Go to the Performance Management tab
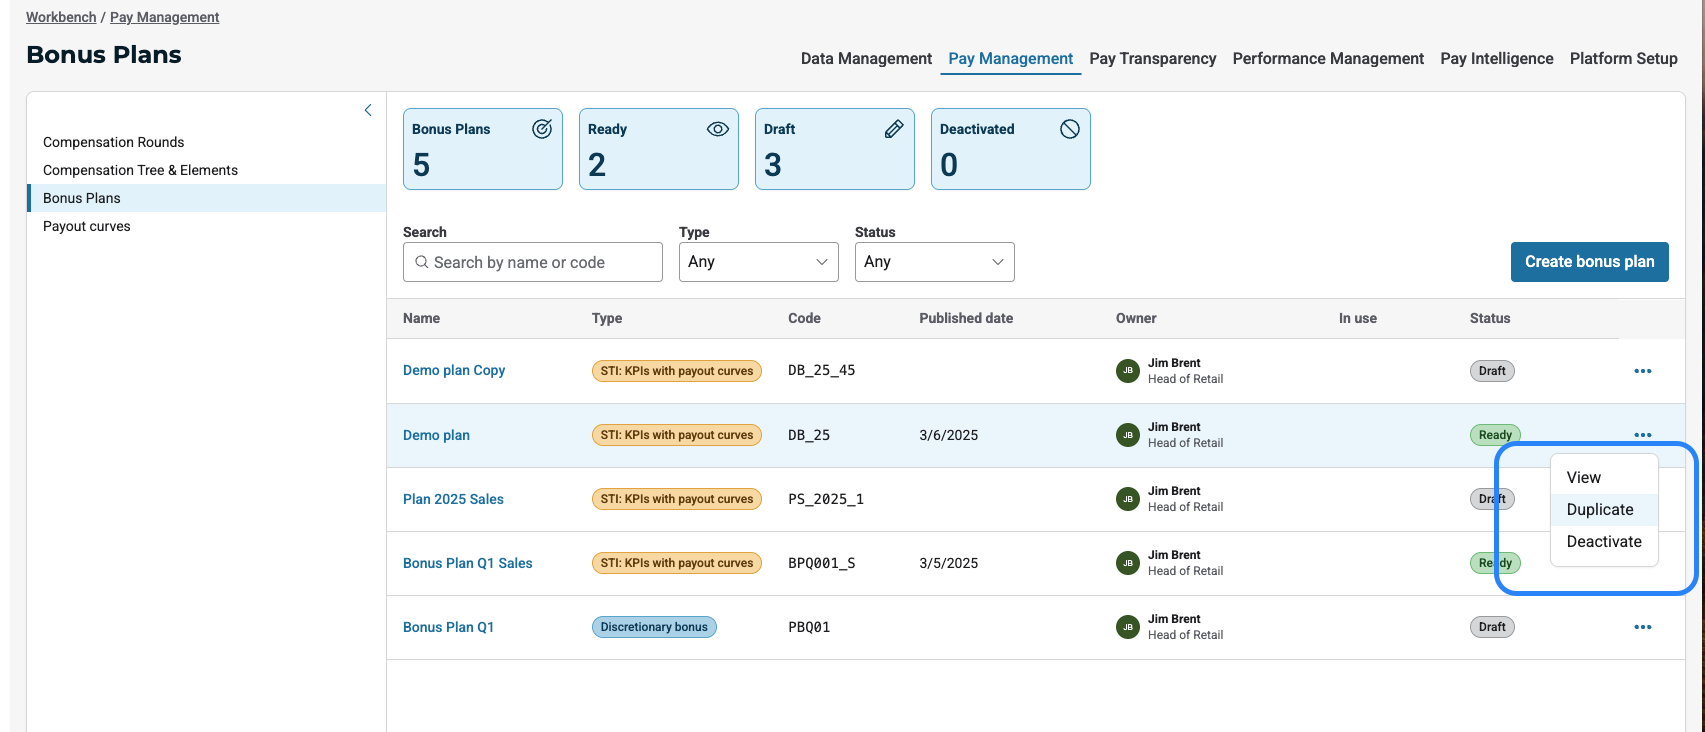The image size is (1705, 732). point(1328,59)
